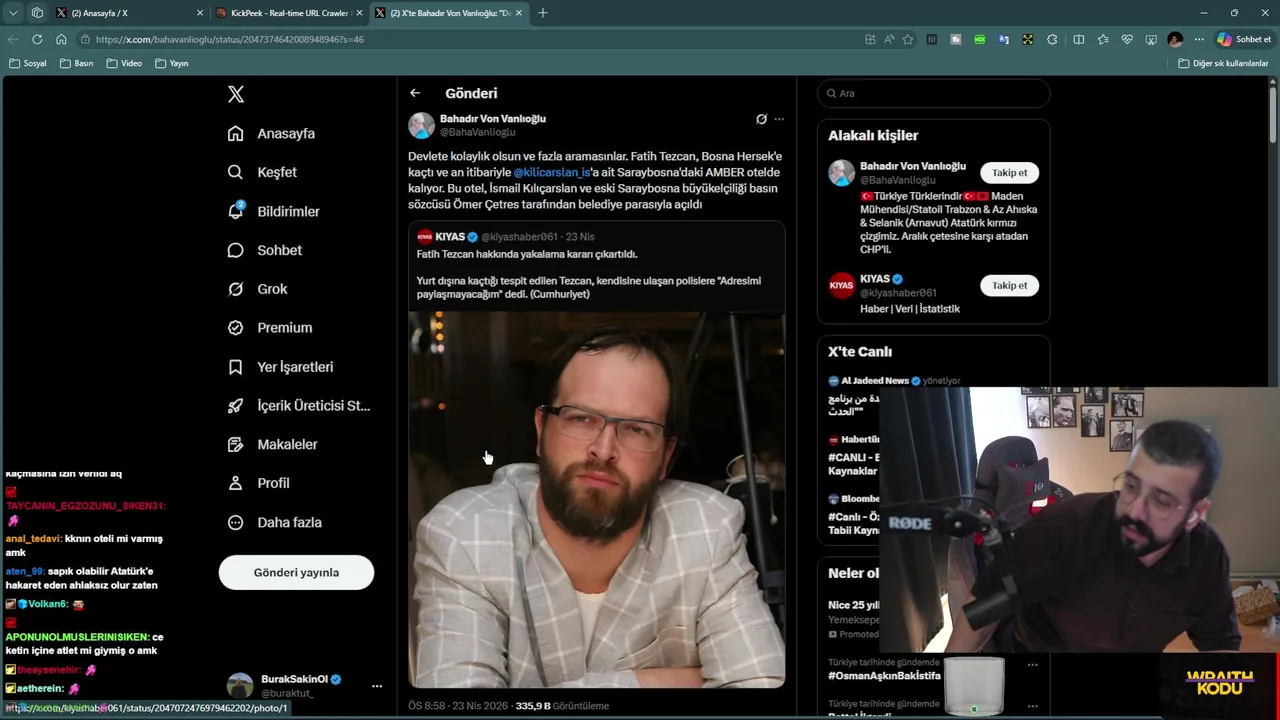
Task: Follow Bahadır Von Vanlıoğlu via Takip et
Action: tap(1009, 173)
